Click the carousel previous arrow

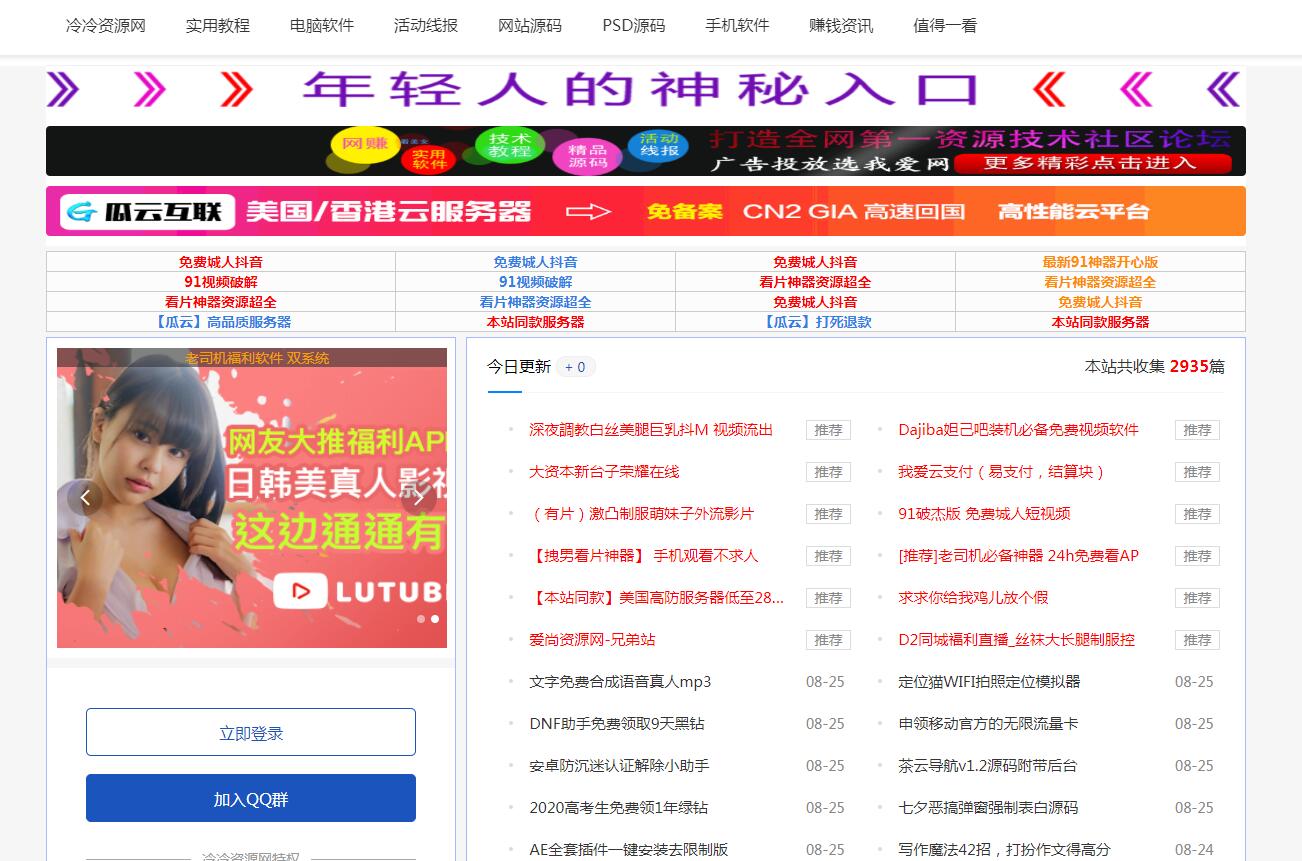85,497
